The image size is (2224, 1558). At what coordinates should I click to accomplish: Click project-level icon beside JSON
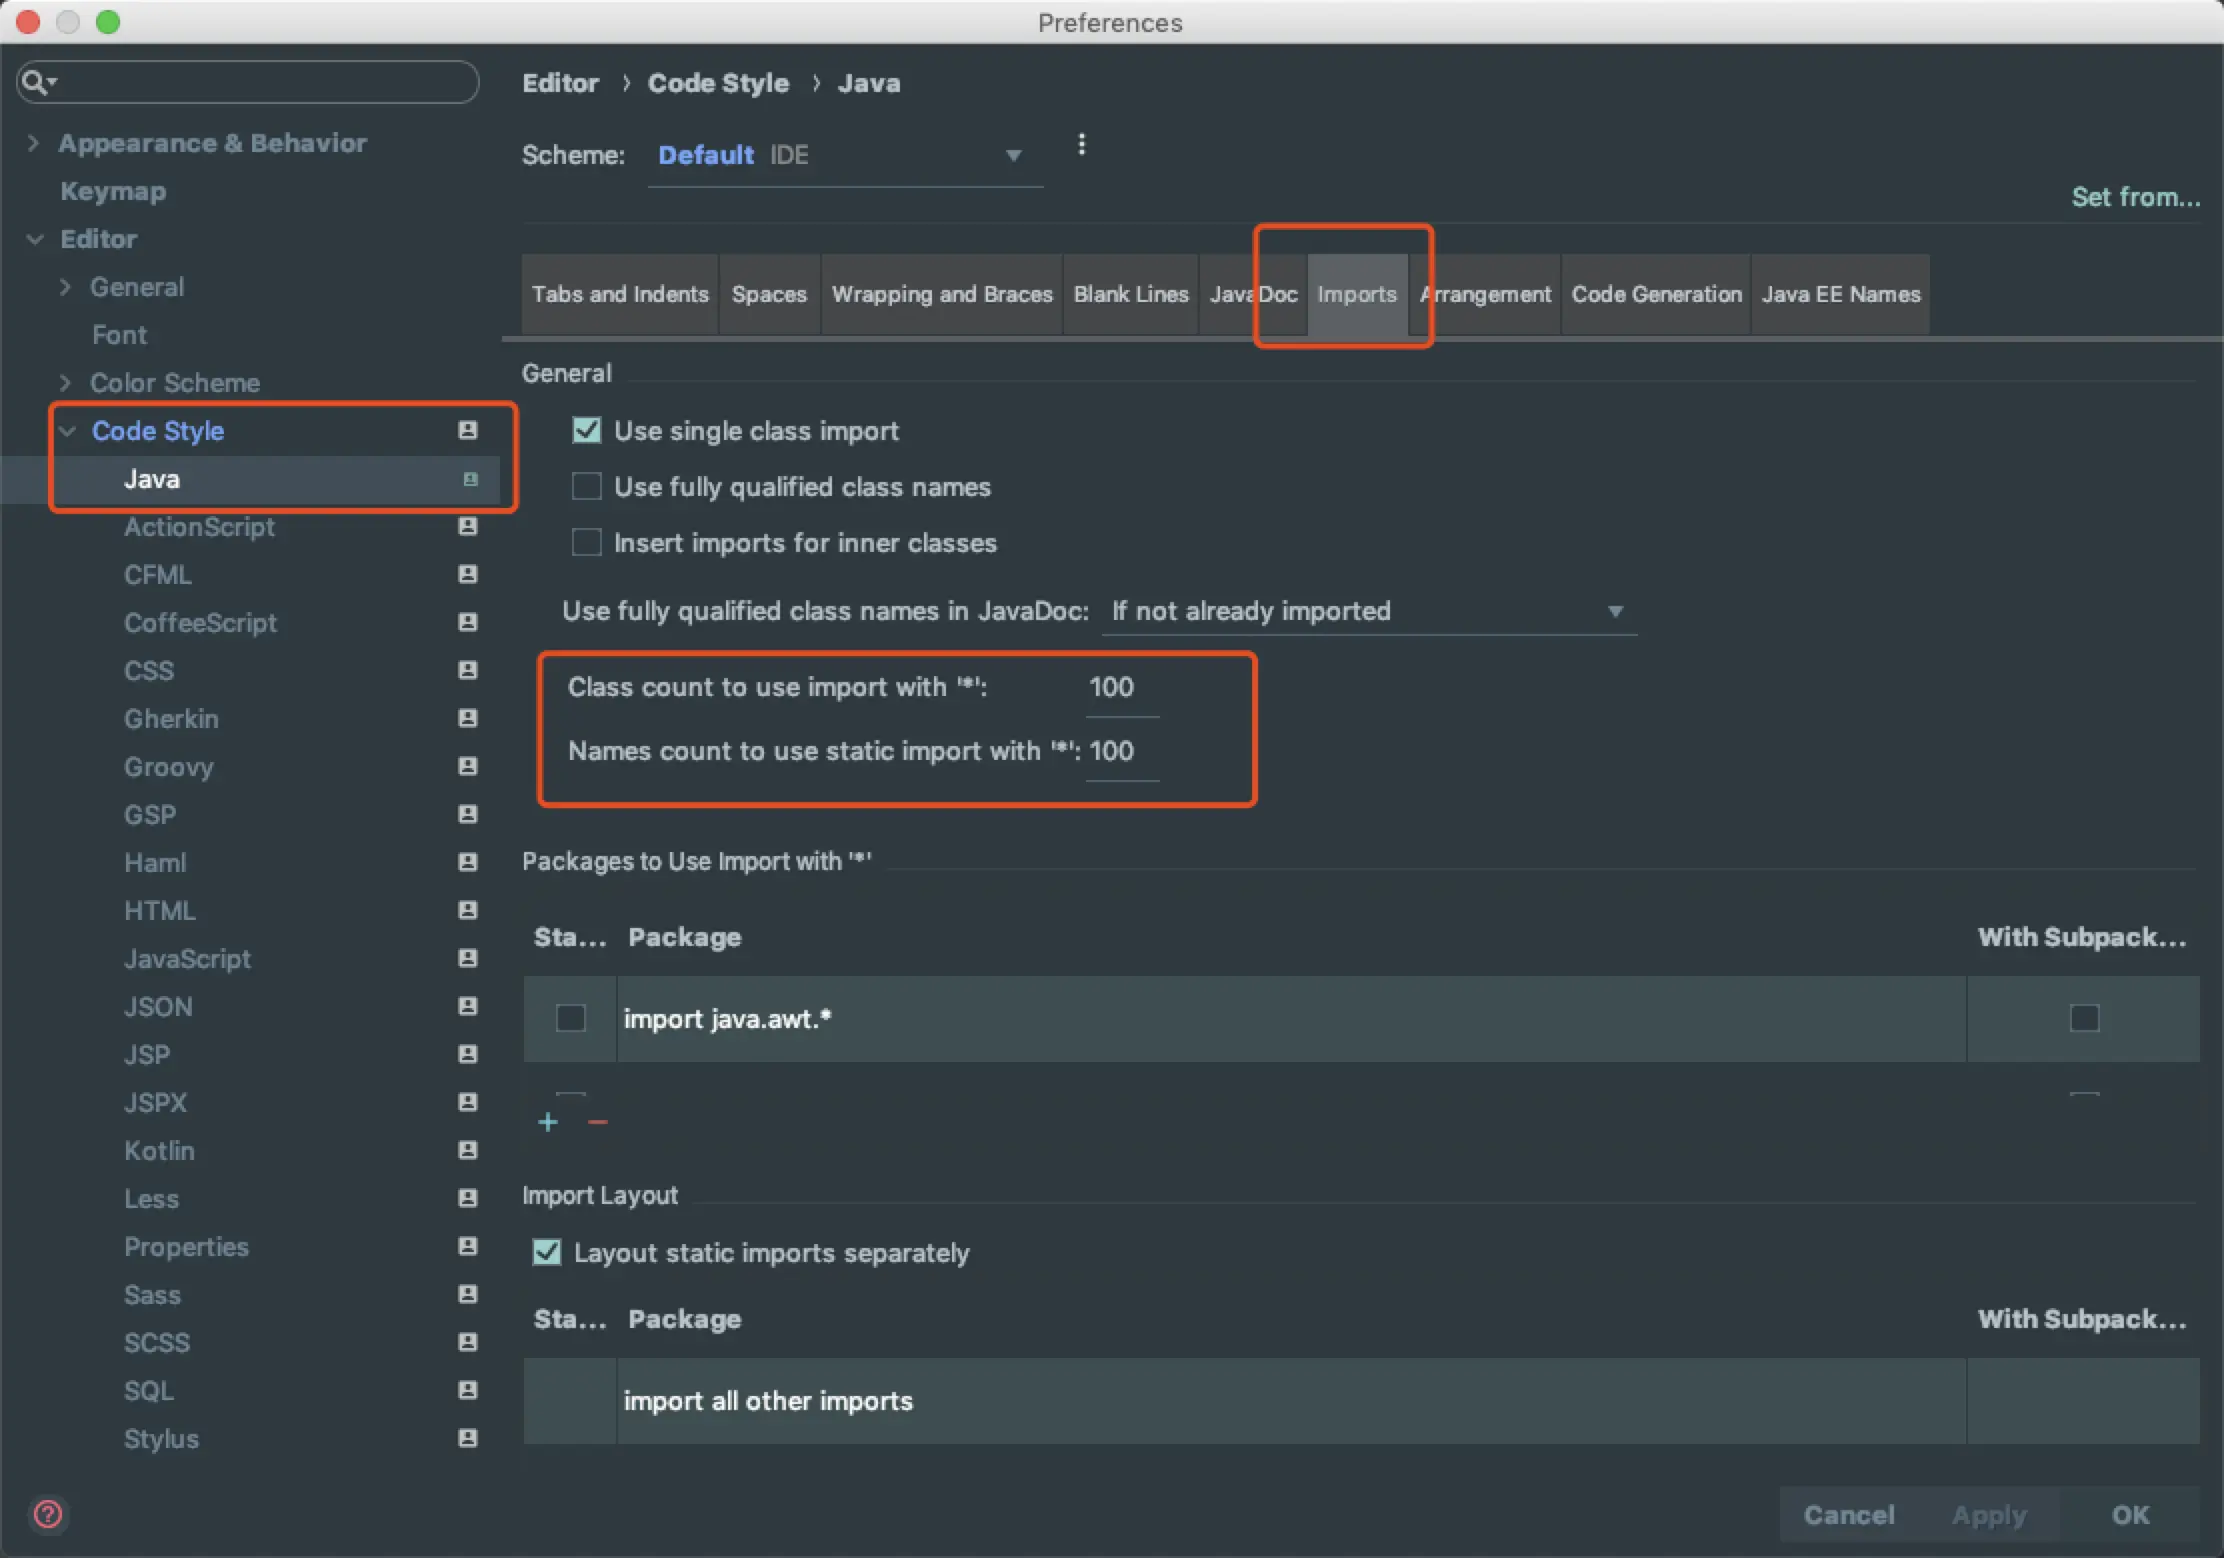tap(467, 1006)
